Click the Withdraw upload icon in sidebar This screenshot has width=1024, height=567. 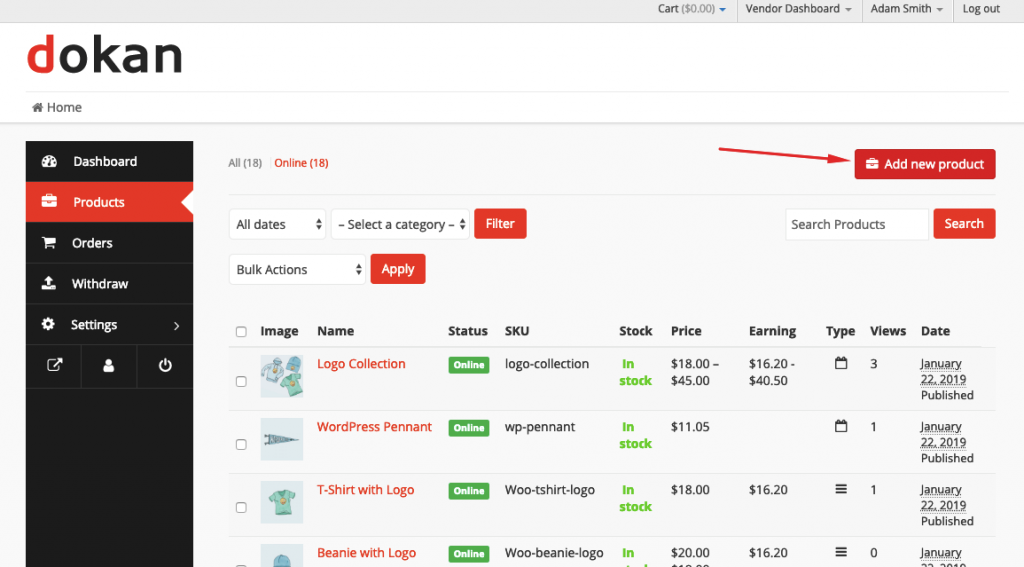click(48, 283)
